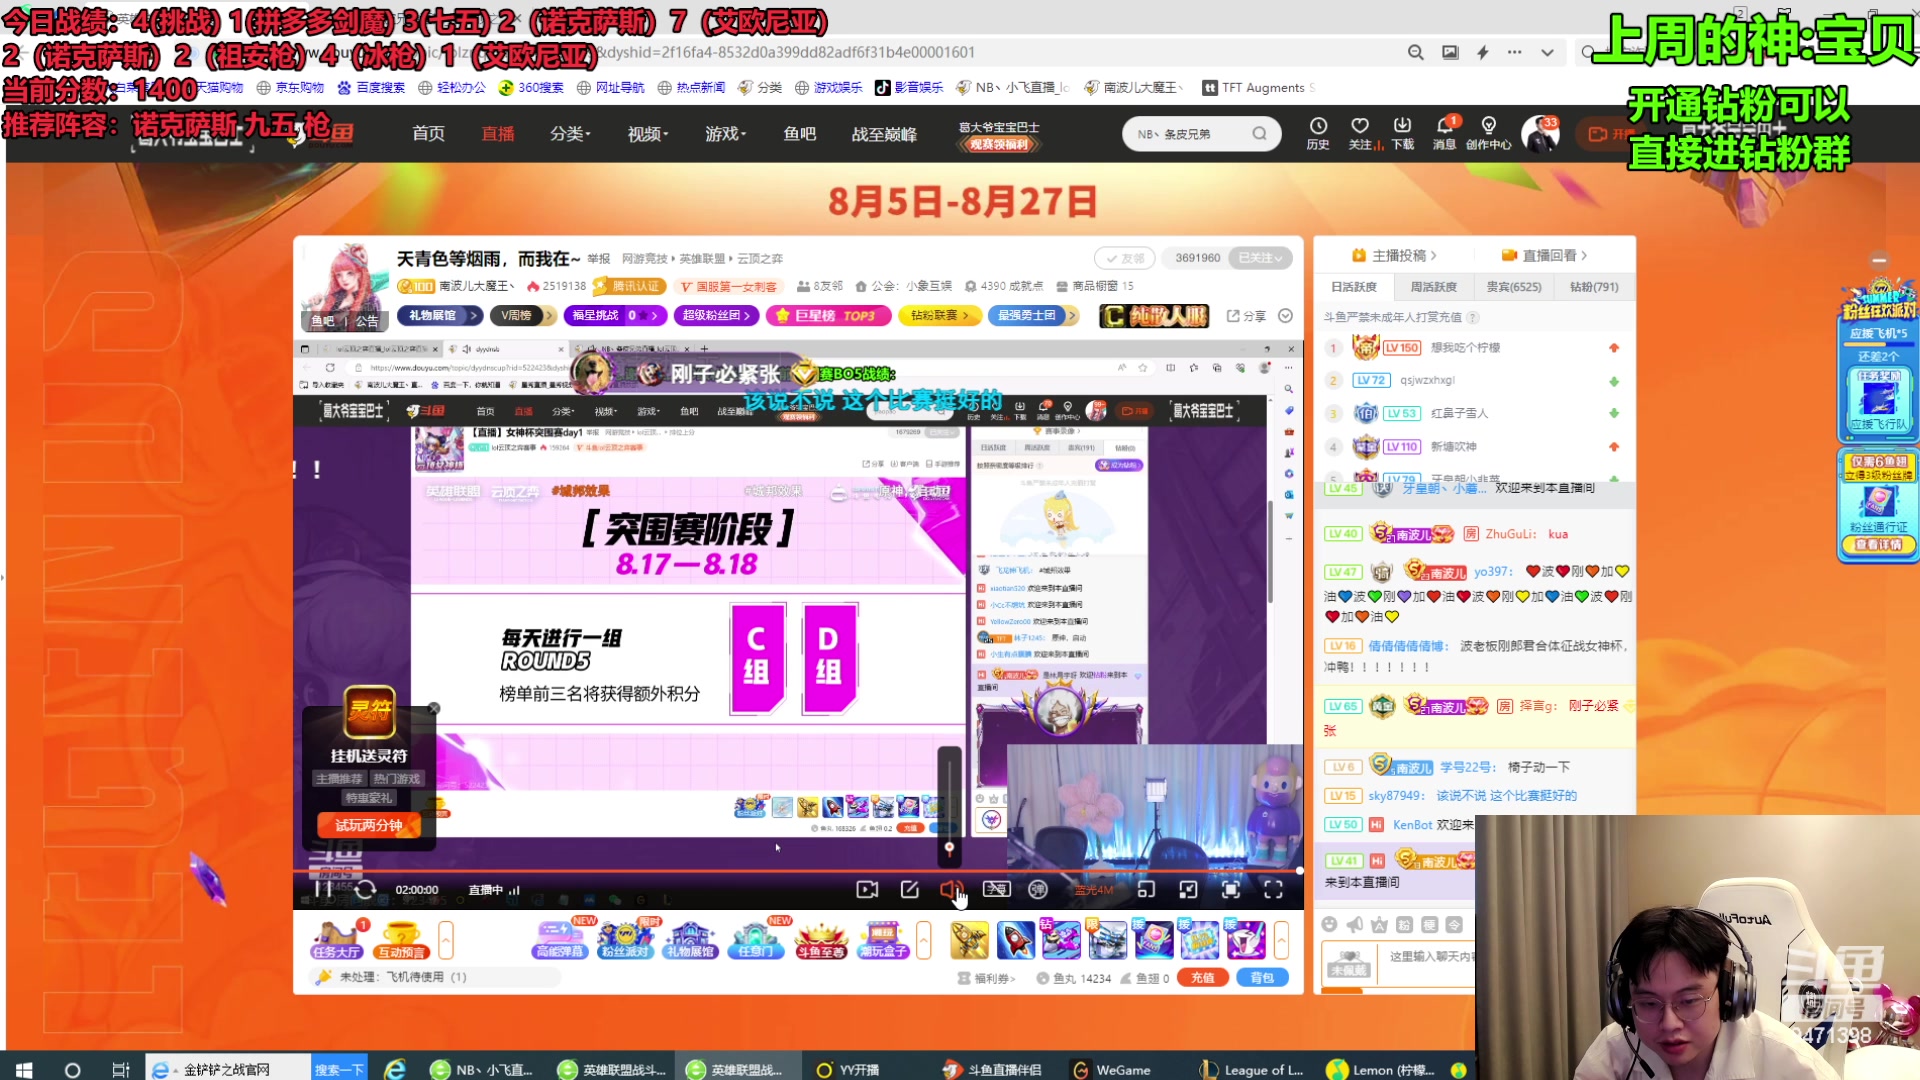Start screen recording via the player capture icon
Image resolution: width=1920 pixels, height=1080 pixels.
[867, 889]
